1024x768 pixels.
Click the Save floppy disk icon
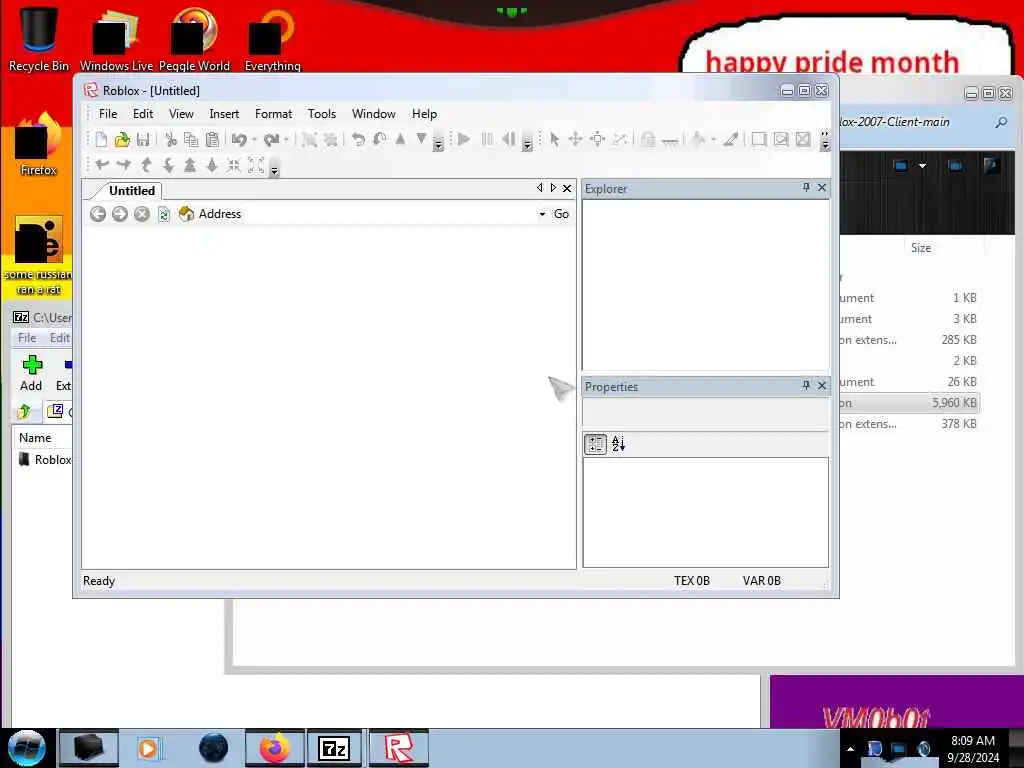(143, 139)
